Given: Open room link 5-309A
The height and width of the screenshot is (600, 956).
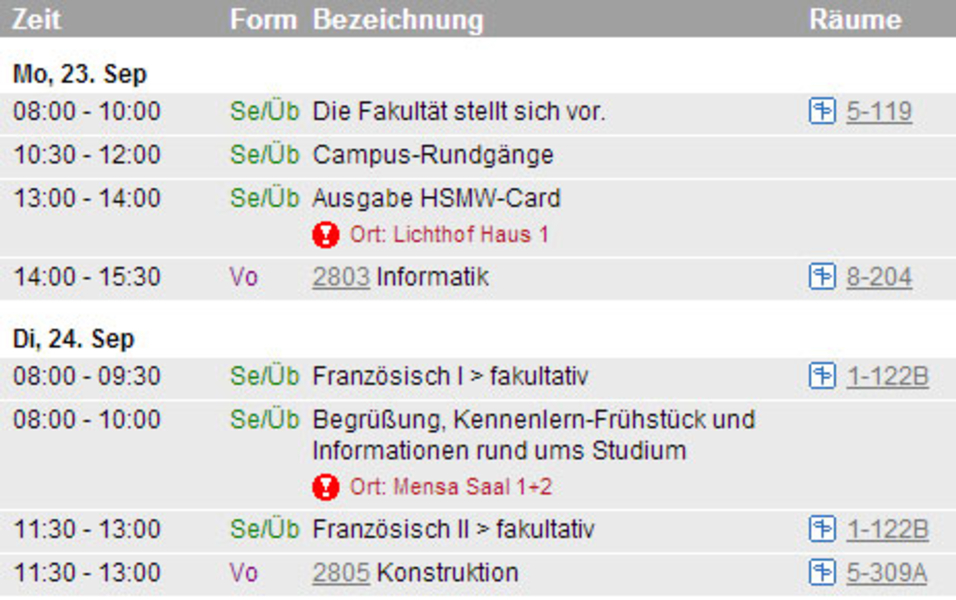Looking at the screenshot, I should click(x=886, y=573).
